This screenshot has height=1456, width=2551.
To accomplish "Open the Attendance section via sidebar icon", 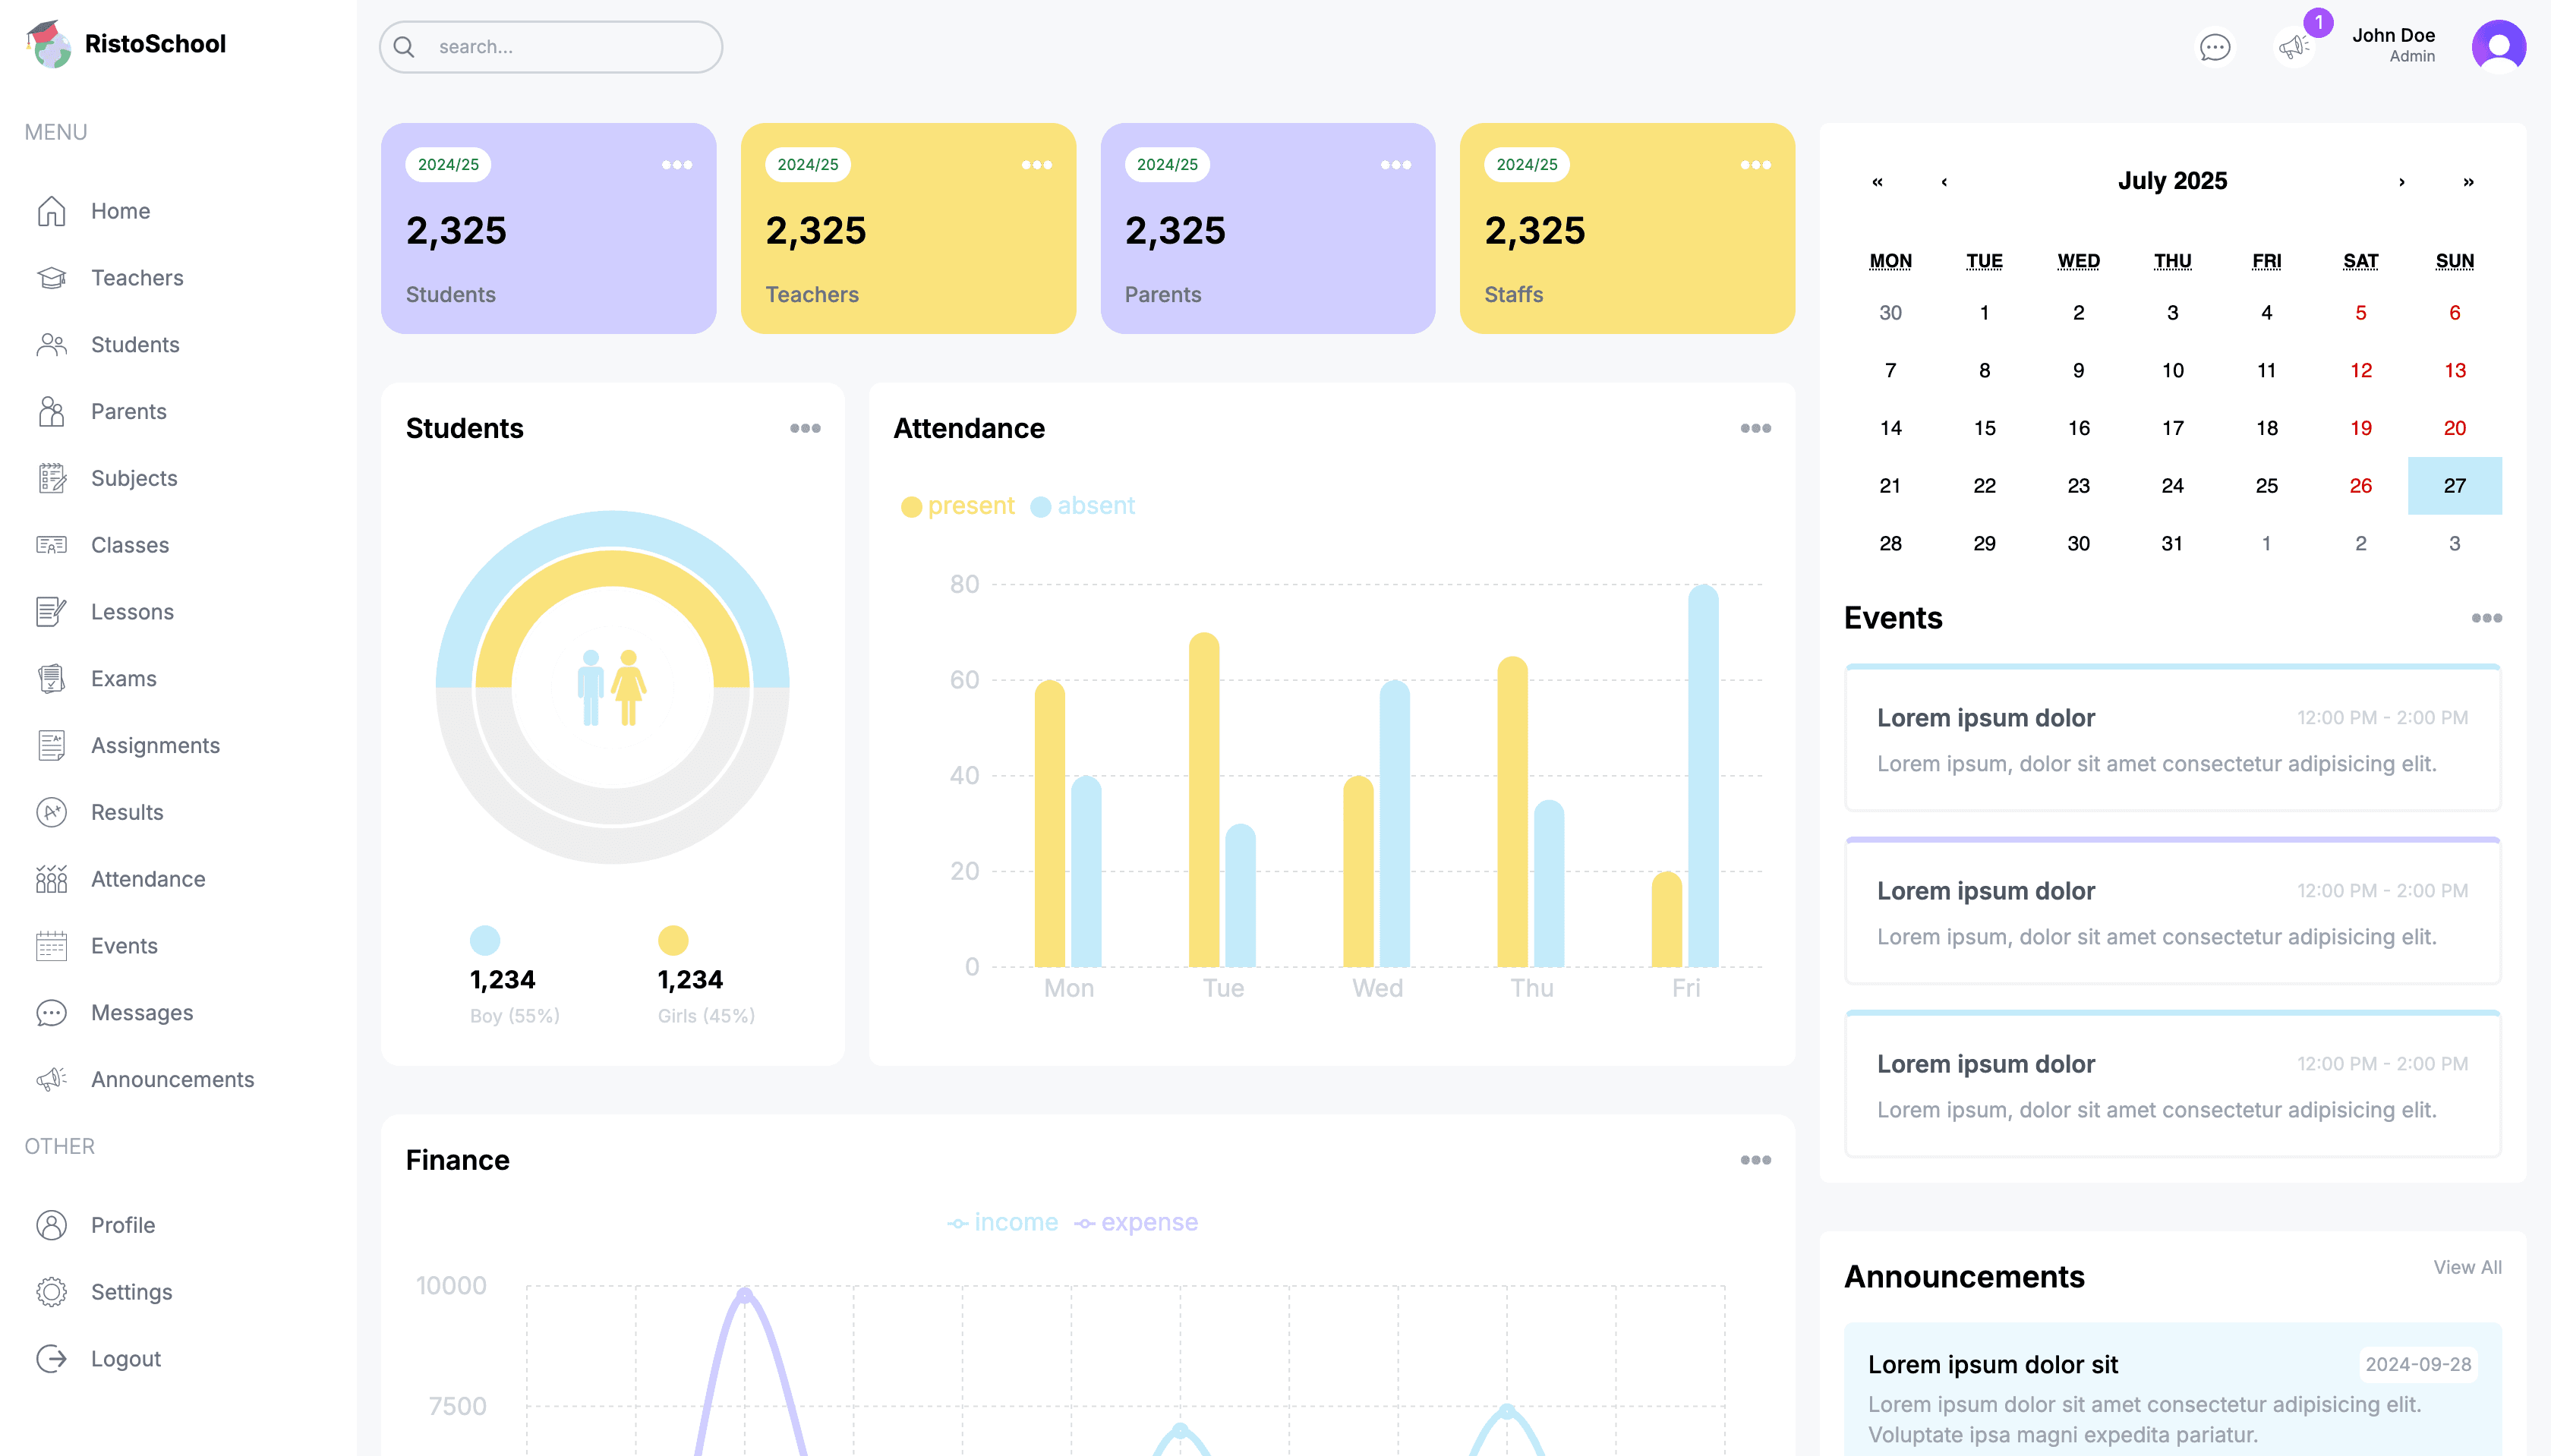I will point(50,878).
